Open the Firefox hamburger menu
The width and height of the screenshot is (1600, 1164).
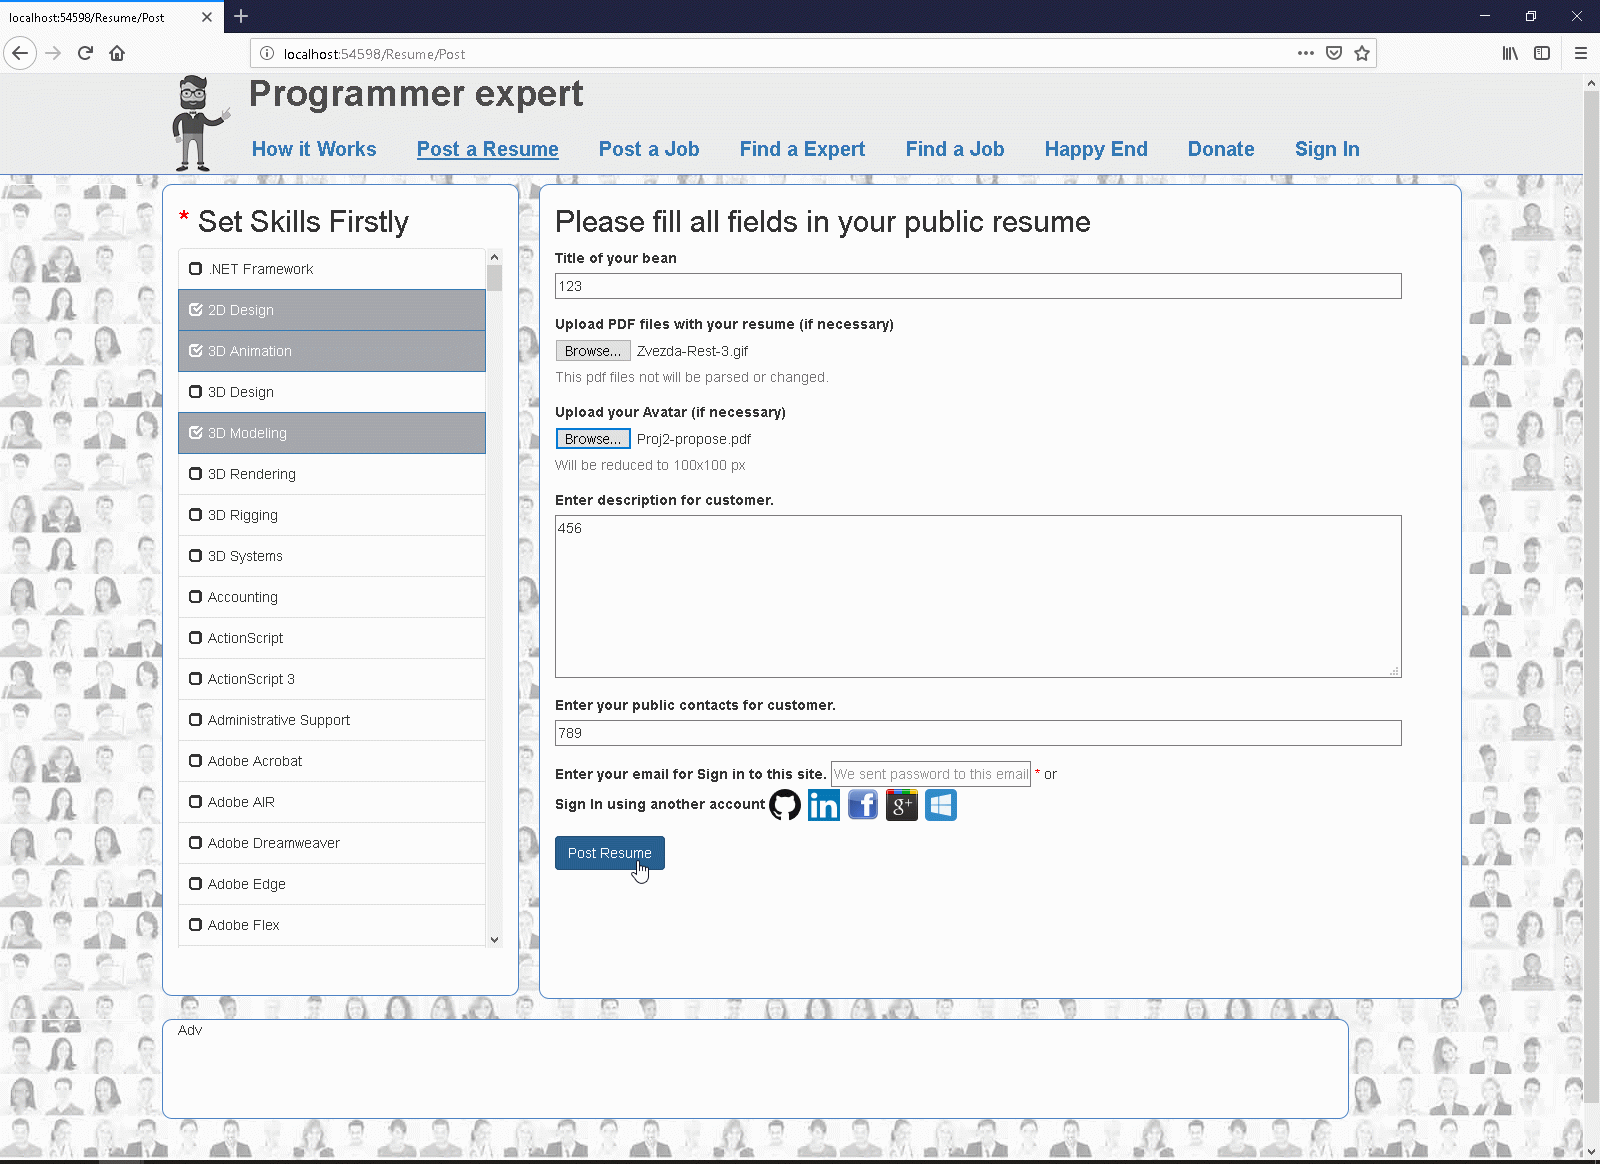[1581, 54]
